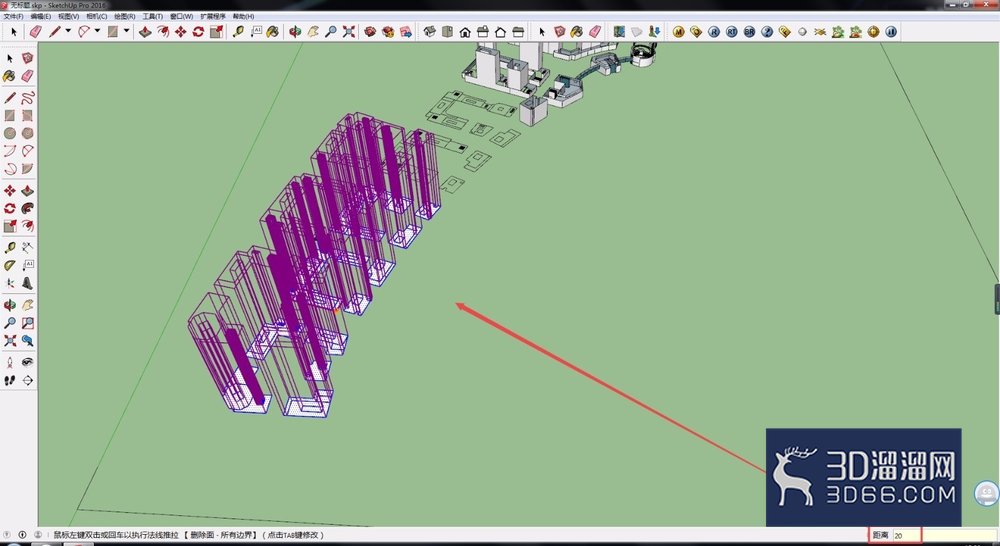Click the blue pause-style V-Ray icon

pyautogui.click(x=891, y=31)
